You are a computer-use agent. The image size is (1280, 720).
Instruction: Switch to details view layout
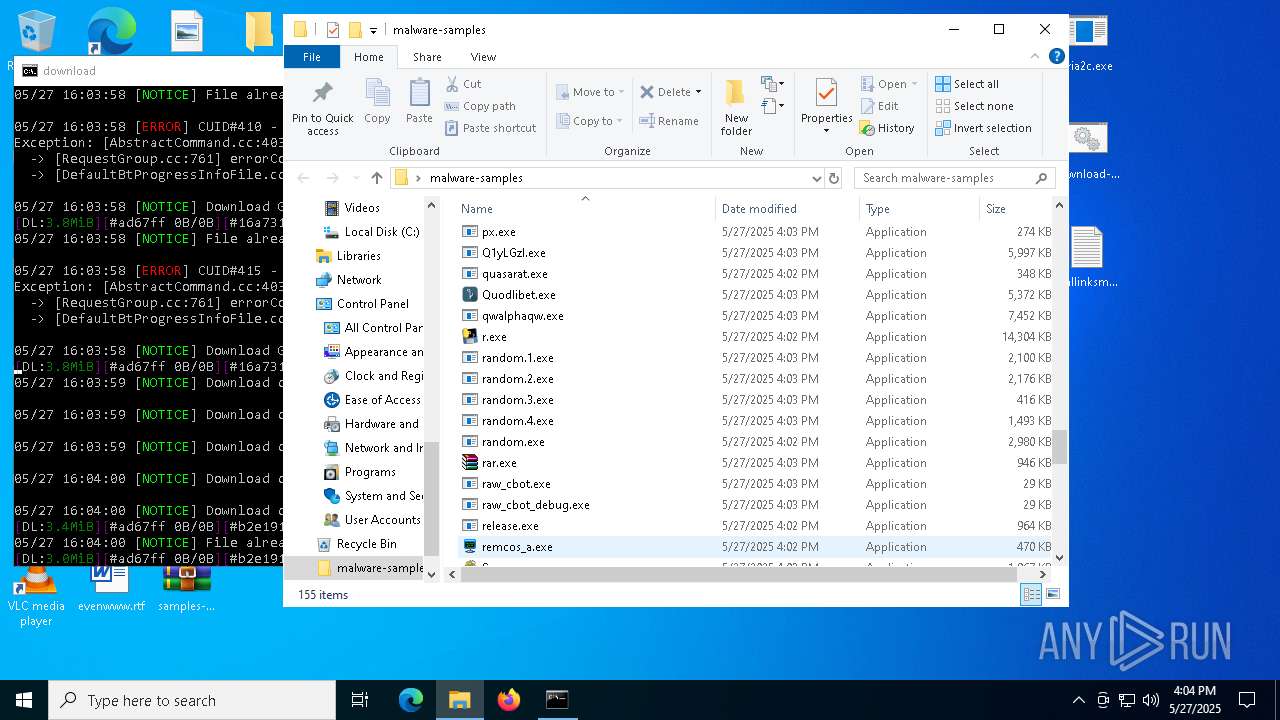pos(1031,595)
